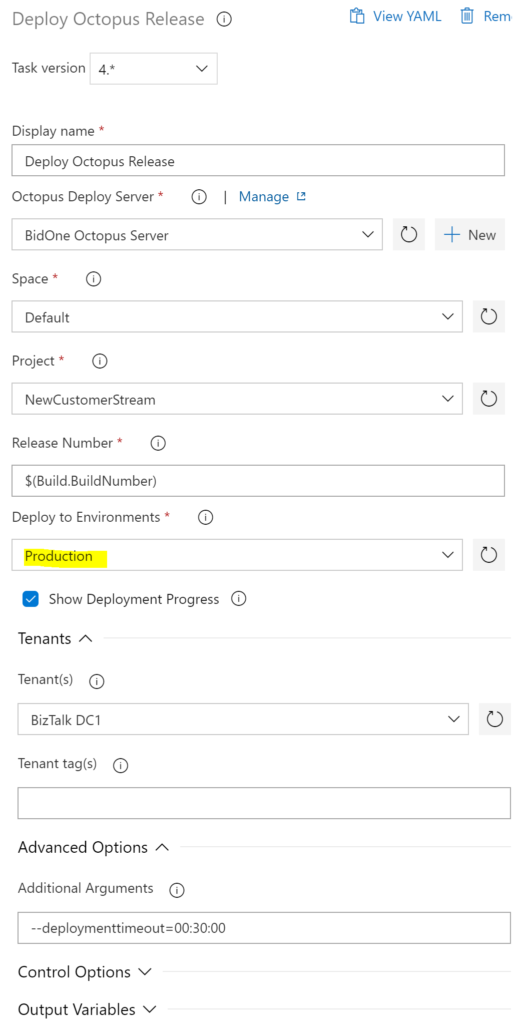Click the info icon beside Deploy Octopus Release title

[224, 20]
